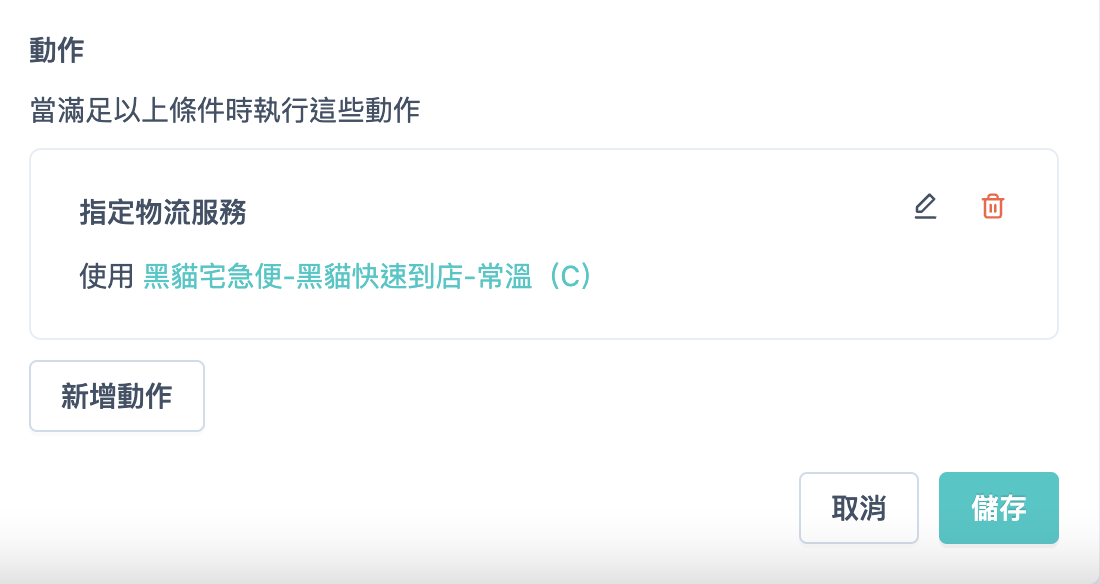1100x584 pixels.
Task: Delete the 指定物流服務 action via trash icon
Action: point(993,207)
